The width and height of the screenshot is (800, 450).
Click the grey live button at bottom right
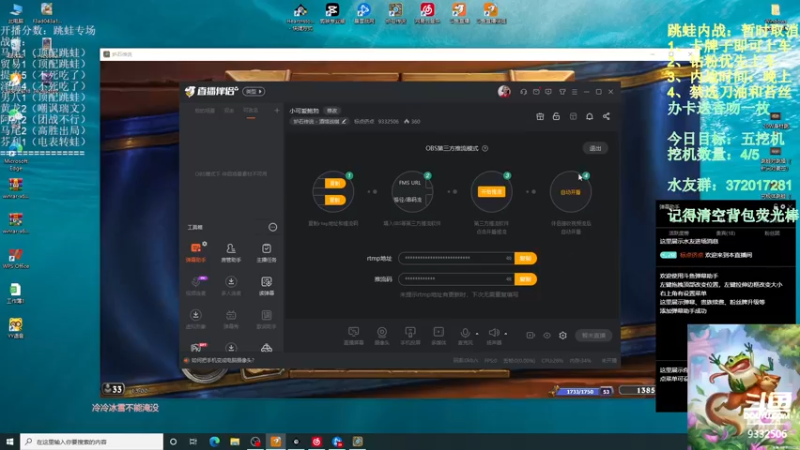pos(593,335)
